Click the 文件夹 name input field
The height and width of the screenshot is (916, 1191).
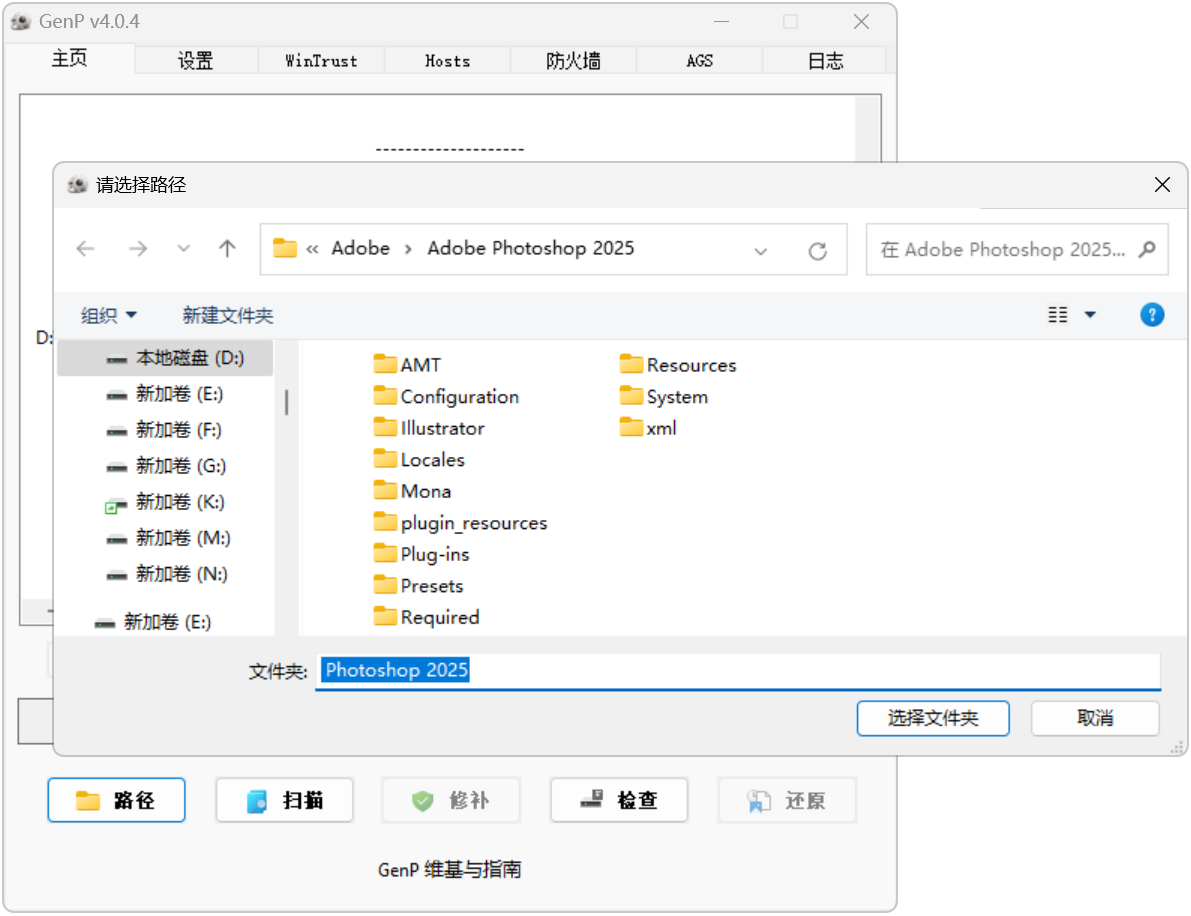pyautogui.click(x=738, y=671)
